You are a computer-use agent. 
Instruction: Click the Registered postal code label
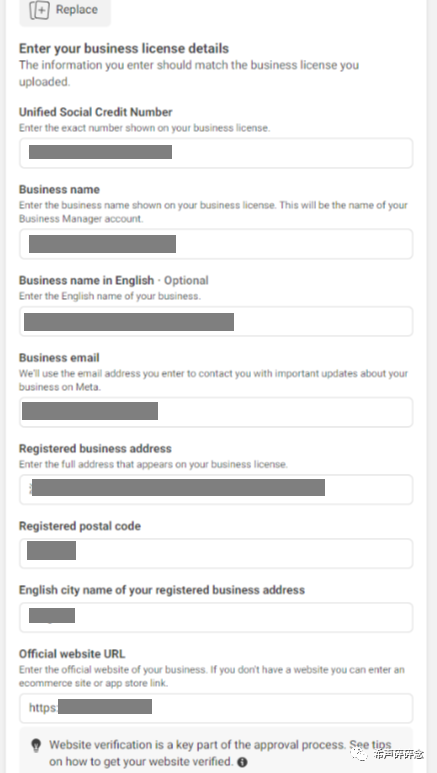pyautogui.click(x=80, y=526)
